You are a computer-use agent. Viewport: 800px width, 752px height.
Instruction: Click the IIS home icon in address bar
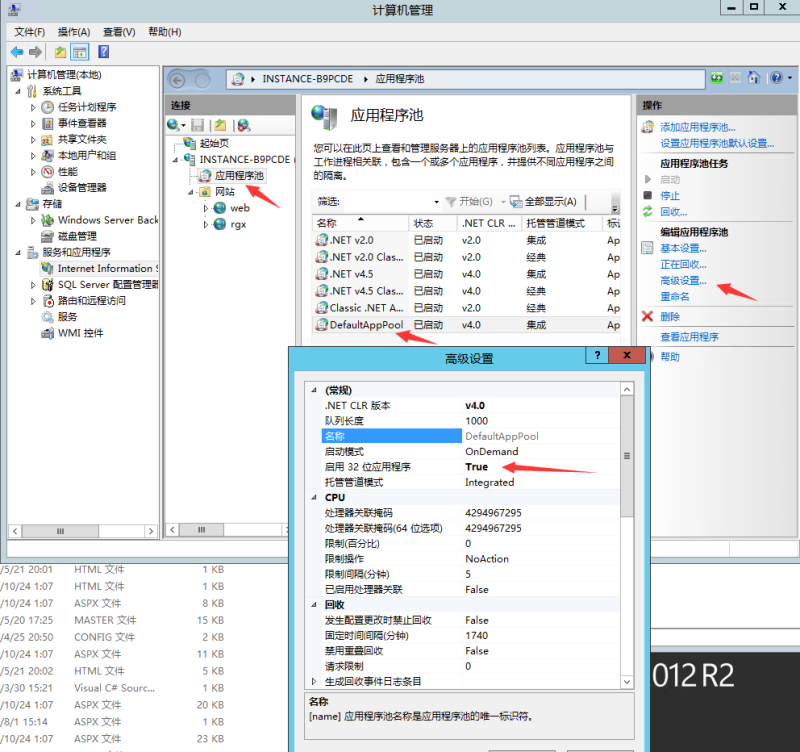click(753, 78)
